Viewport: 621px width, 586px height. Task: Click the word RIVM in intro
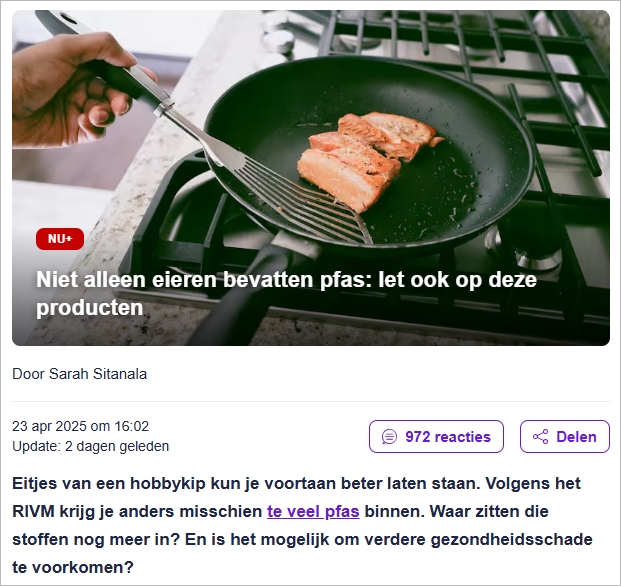click(x=33, y=511)
